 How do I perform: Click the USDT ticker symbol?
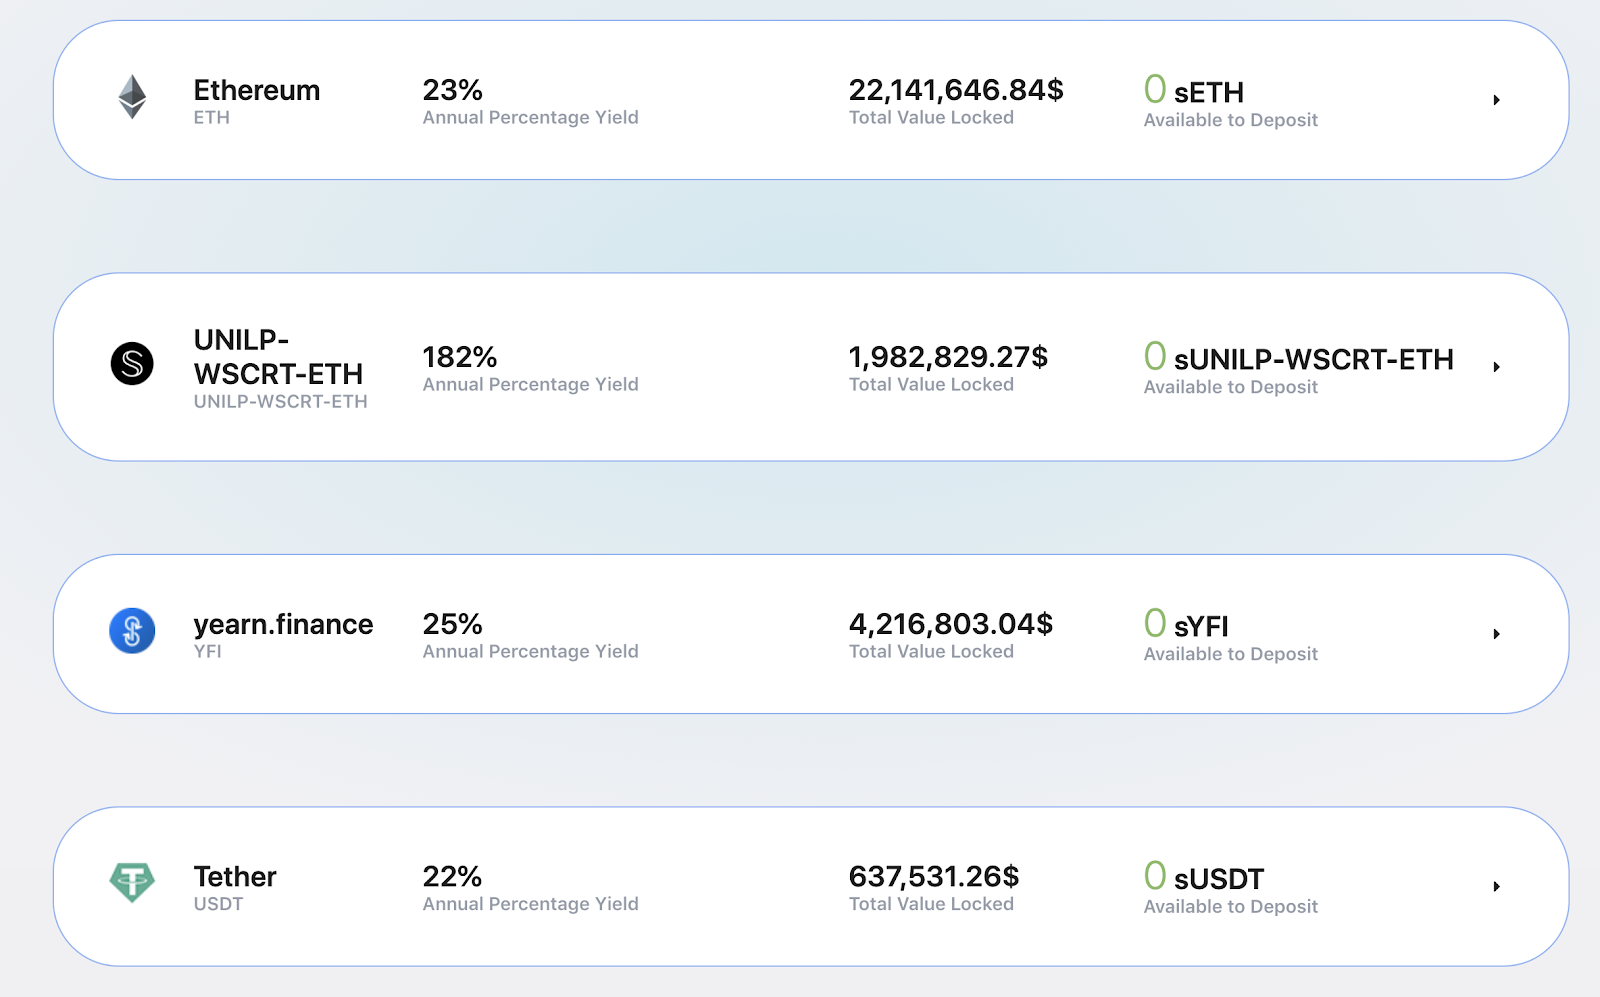click(219, 904)
